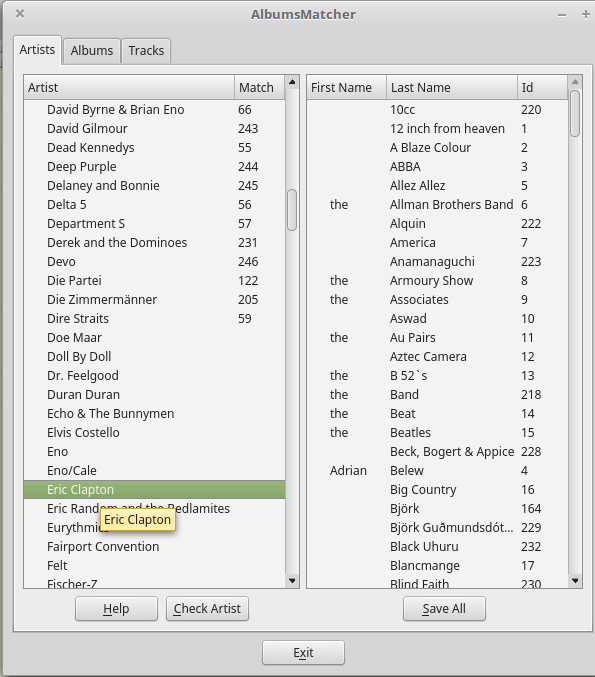Select Felt artist row

pos(155,566)
